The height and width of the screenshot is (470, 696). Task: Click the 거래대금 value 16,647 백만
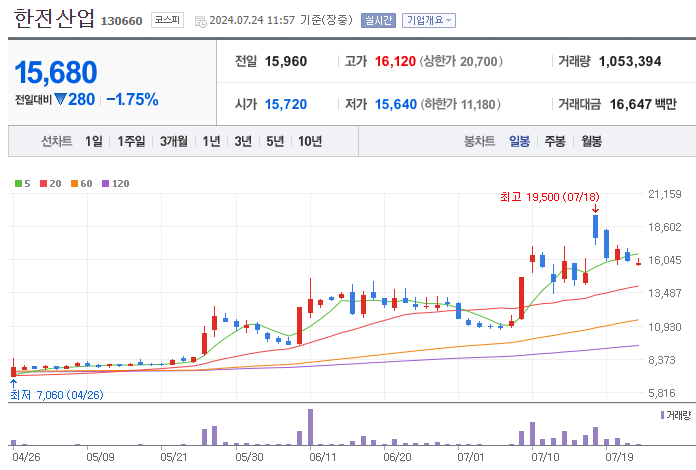[643, 104]
